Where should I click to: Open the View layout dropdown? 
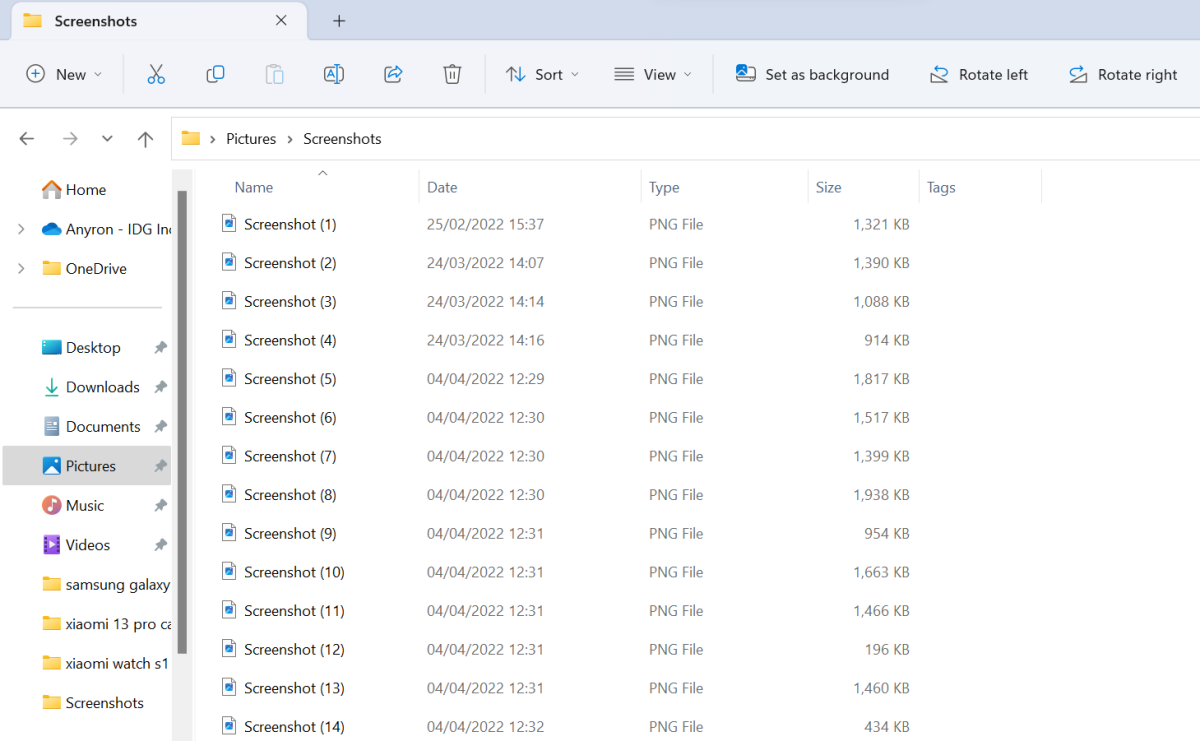click(653, 75)
